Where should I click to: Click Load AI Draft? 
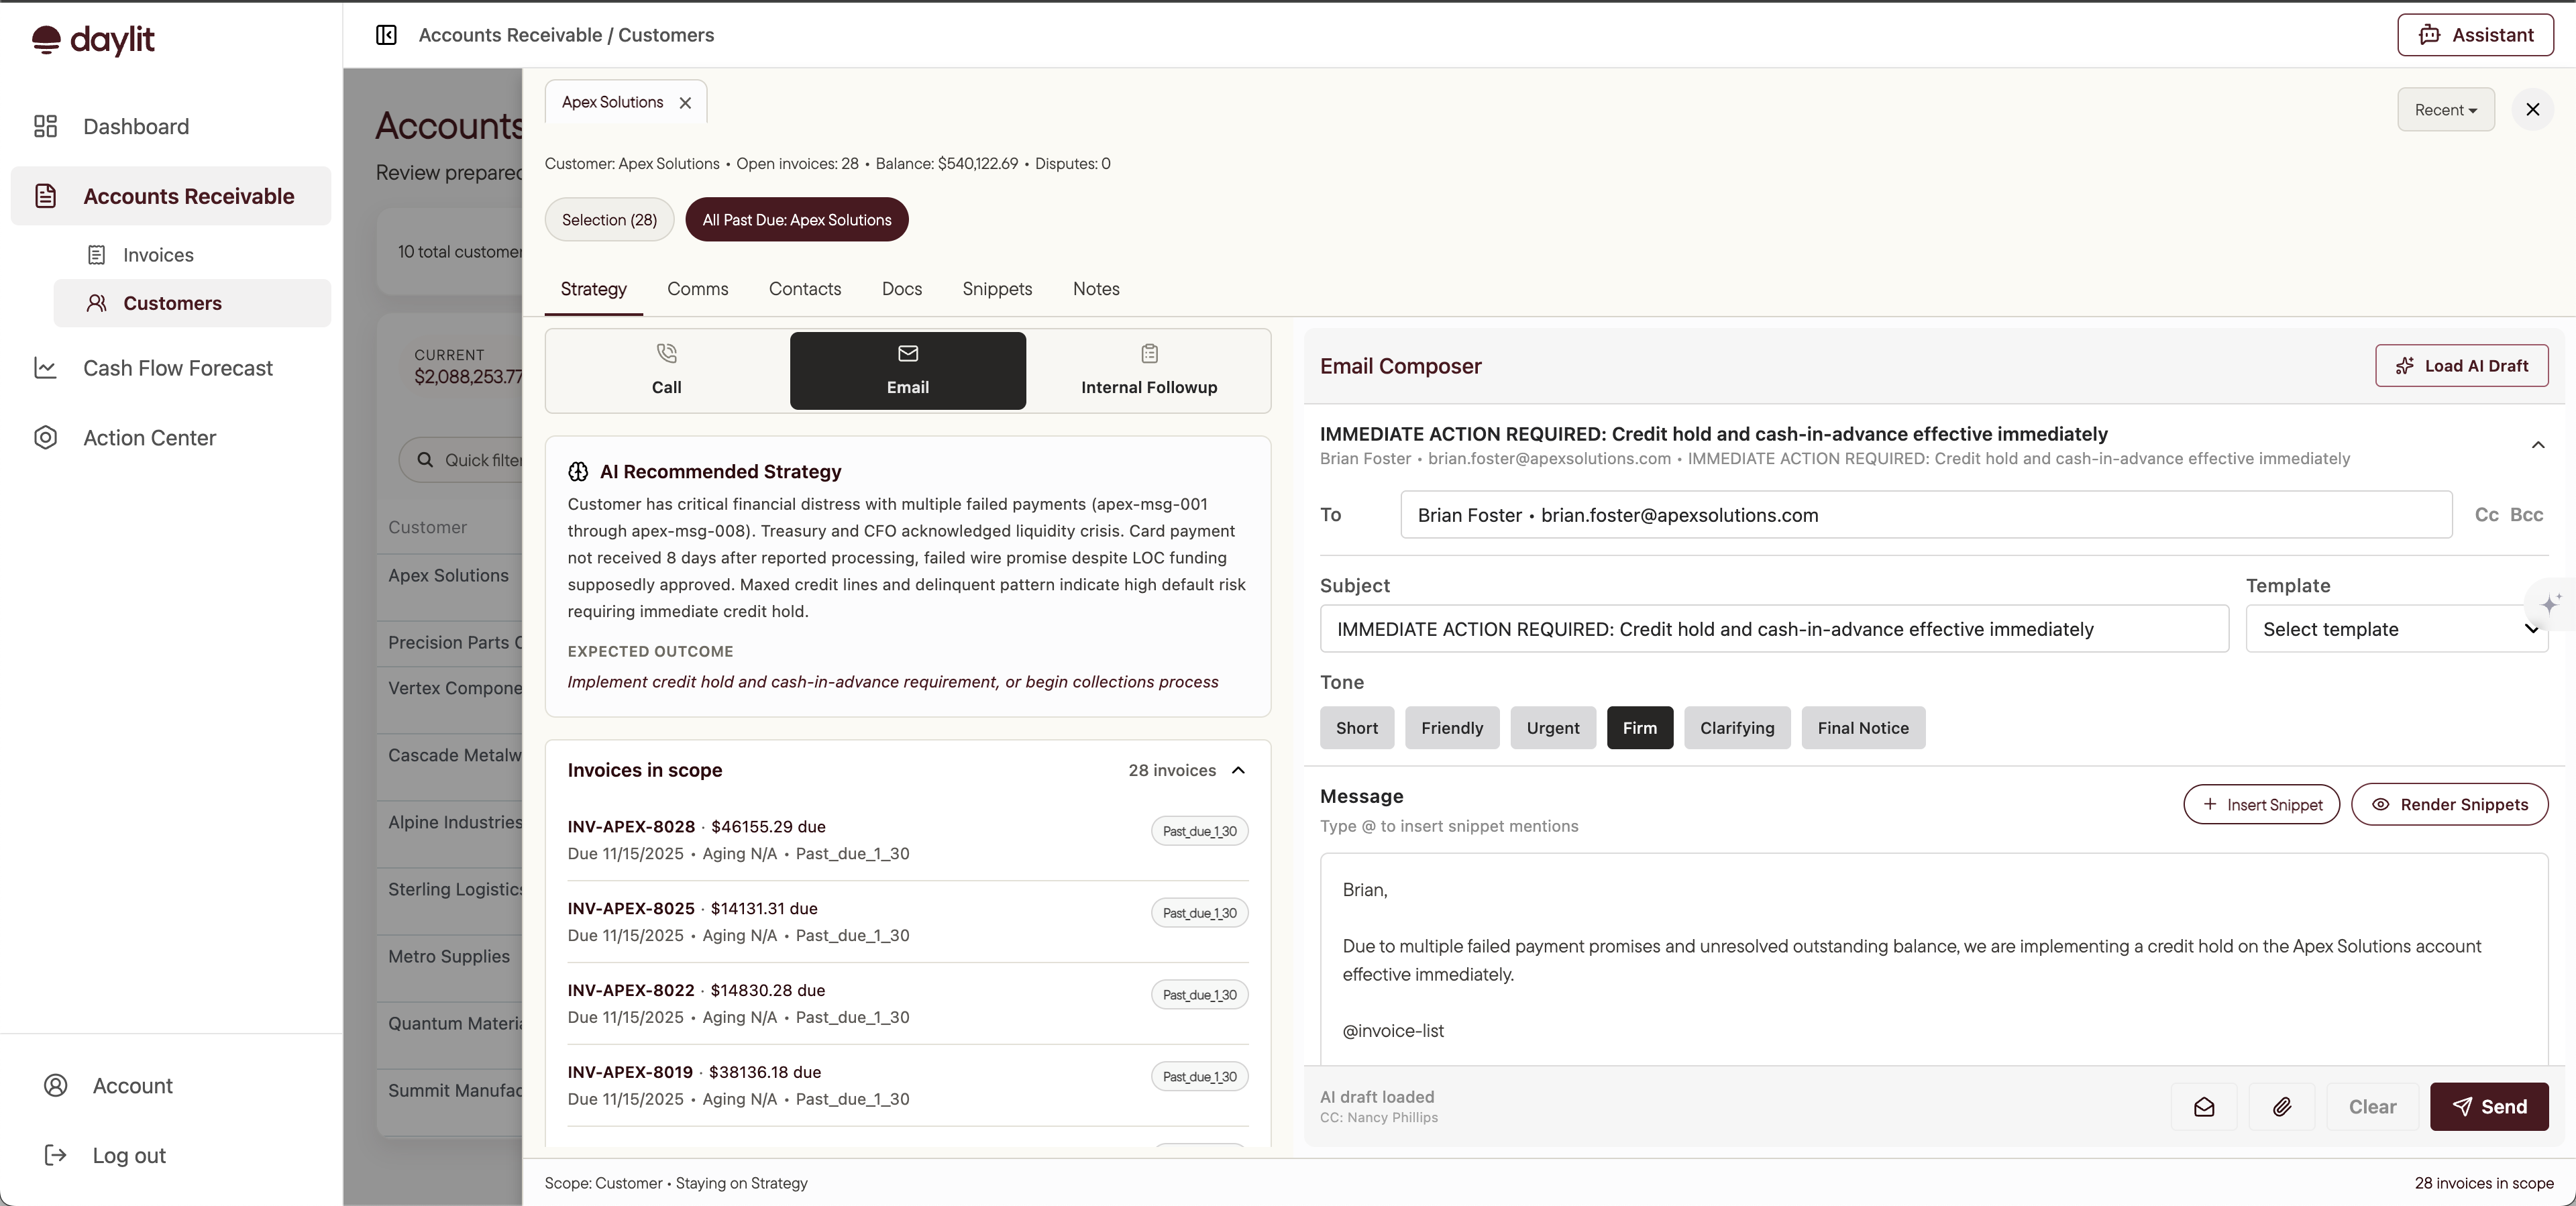point(2462,365)
